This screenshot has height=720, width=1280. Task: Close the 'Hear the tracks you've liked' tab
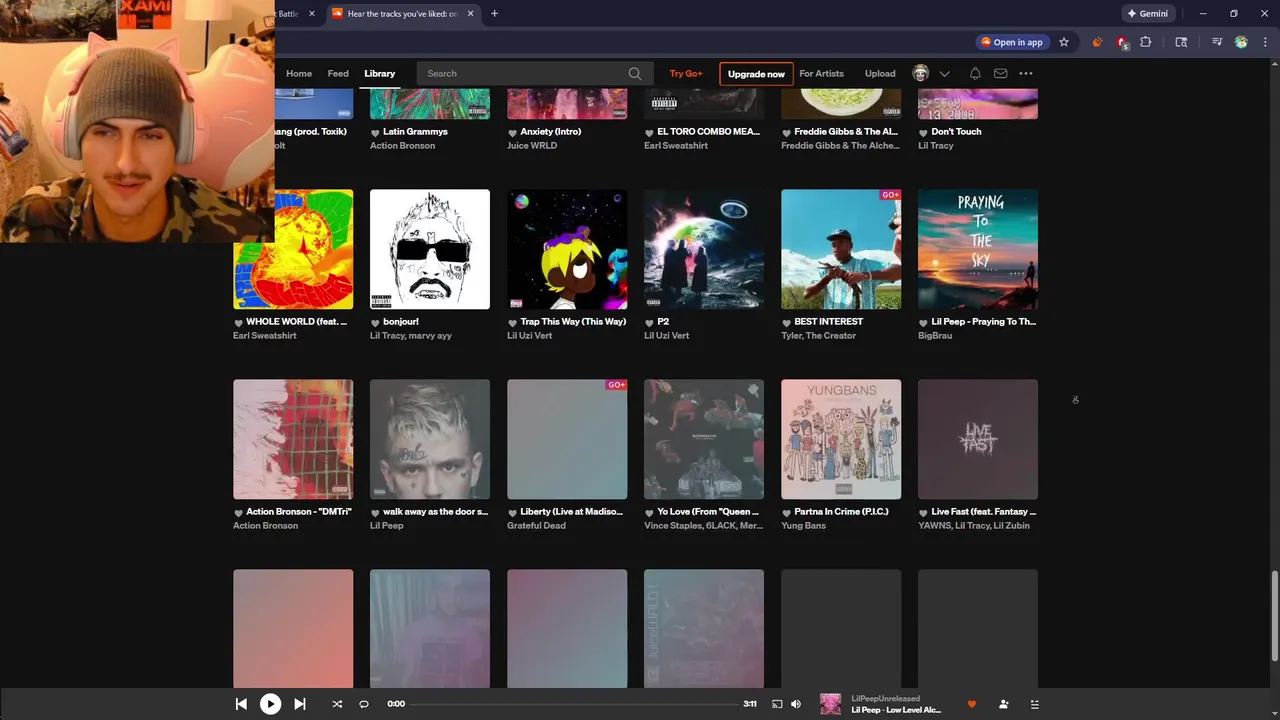470,14
